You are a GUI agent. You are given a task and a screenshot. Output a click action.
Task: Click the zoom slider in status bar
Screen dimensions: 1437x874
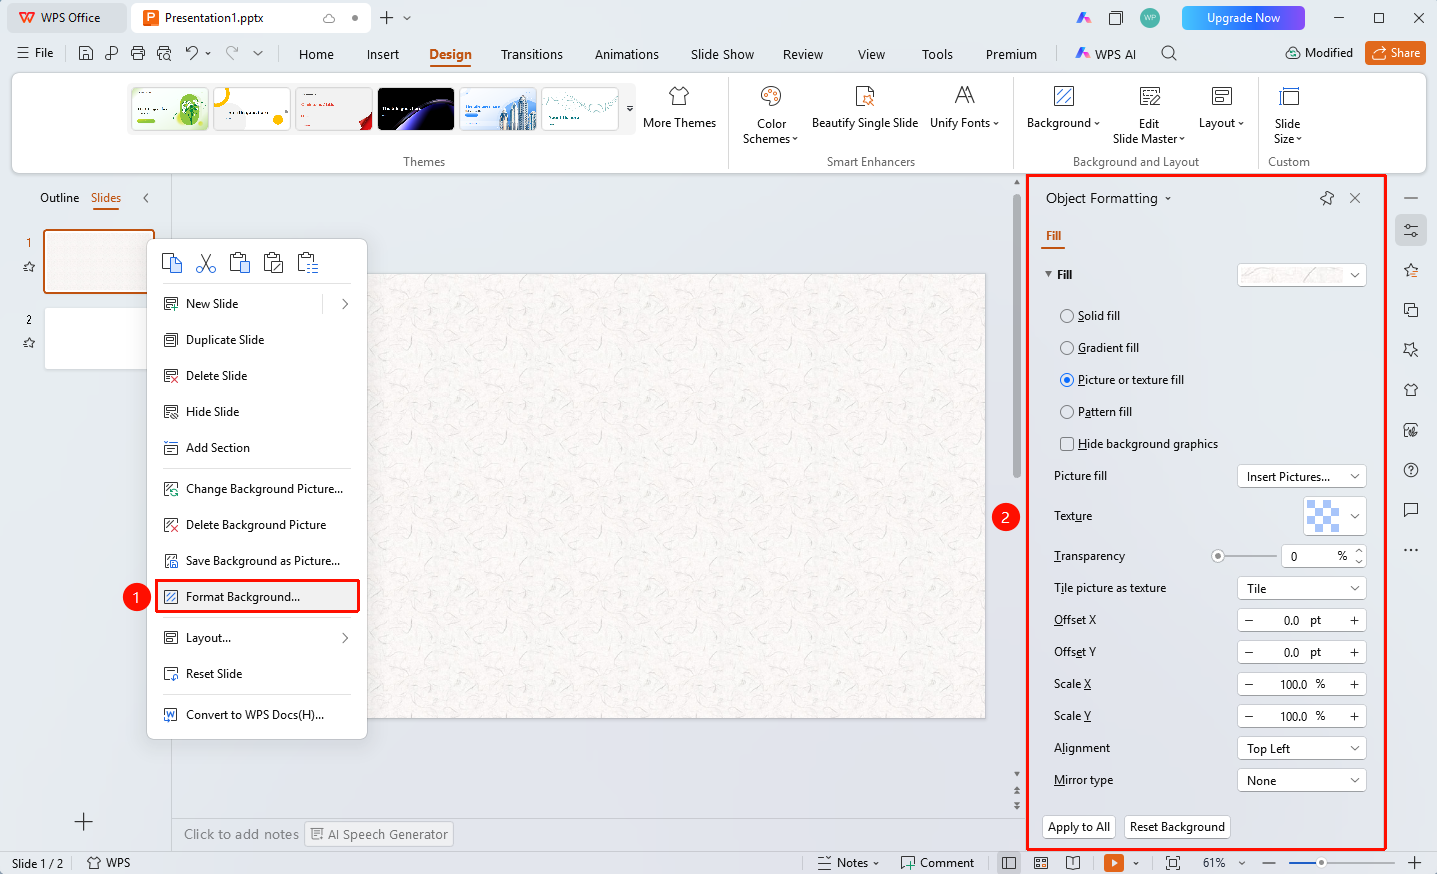1340,863
